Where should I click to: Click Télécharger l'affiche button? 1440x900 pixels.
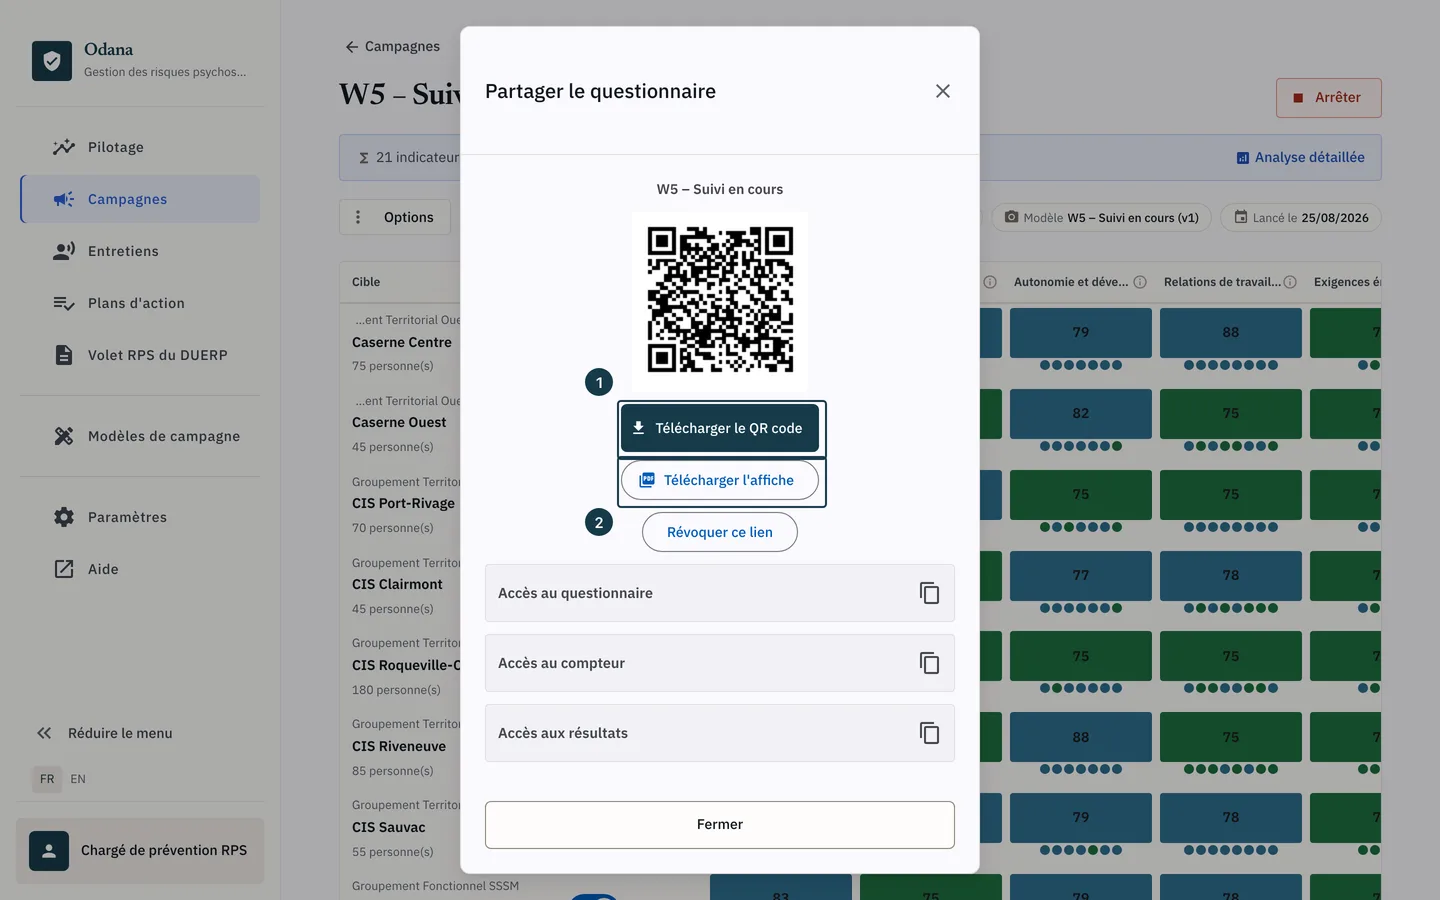pyautogui.click(x=720, y=480)
